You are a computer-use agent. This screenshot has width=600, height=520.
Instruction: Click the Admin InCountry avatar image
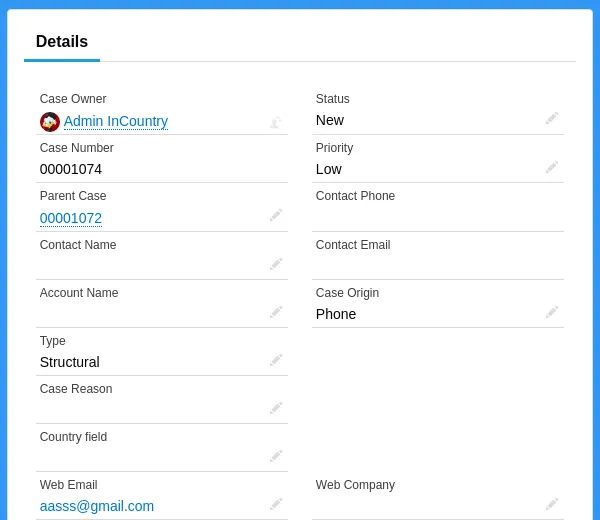point(50,122)
